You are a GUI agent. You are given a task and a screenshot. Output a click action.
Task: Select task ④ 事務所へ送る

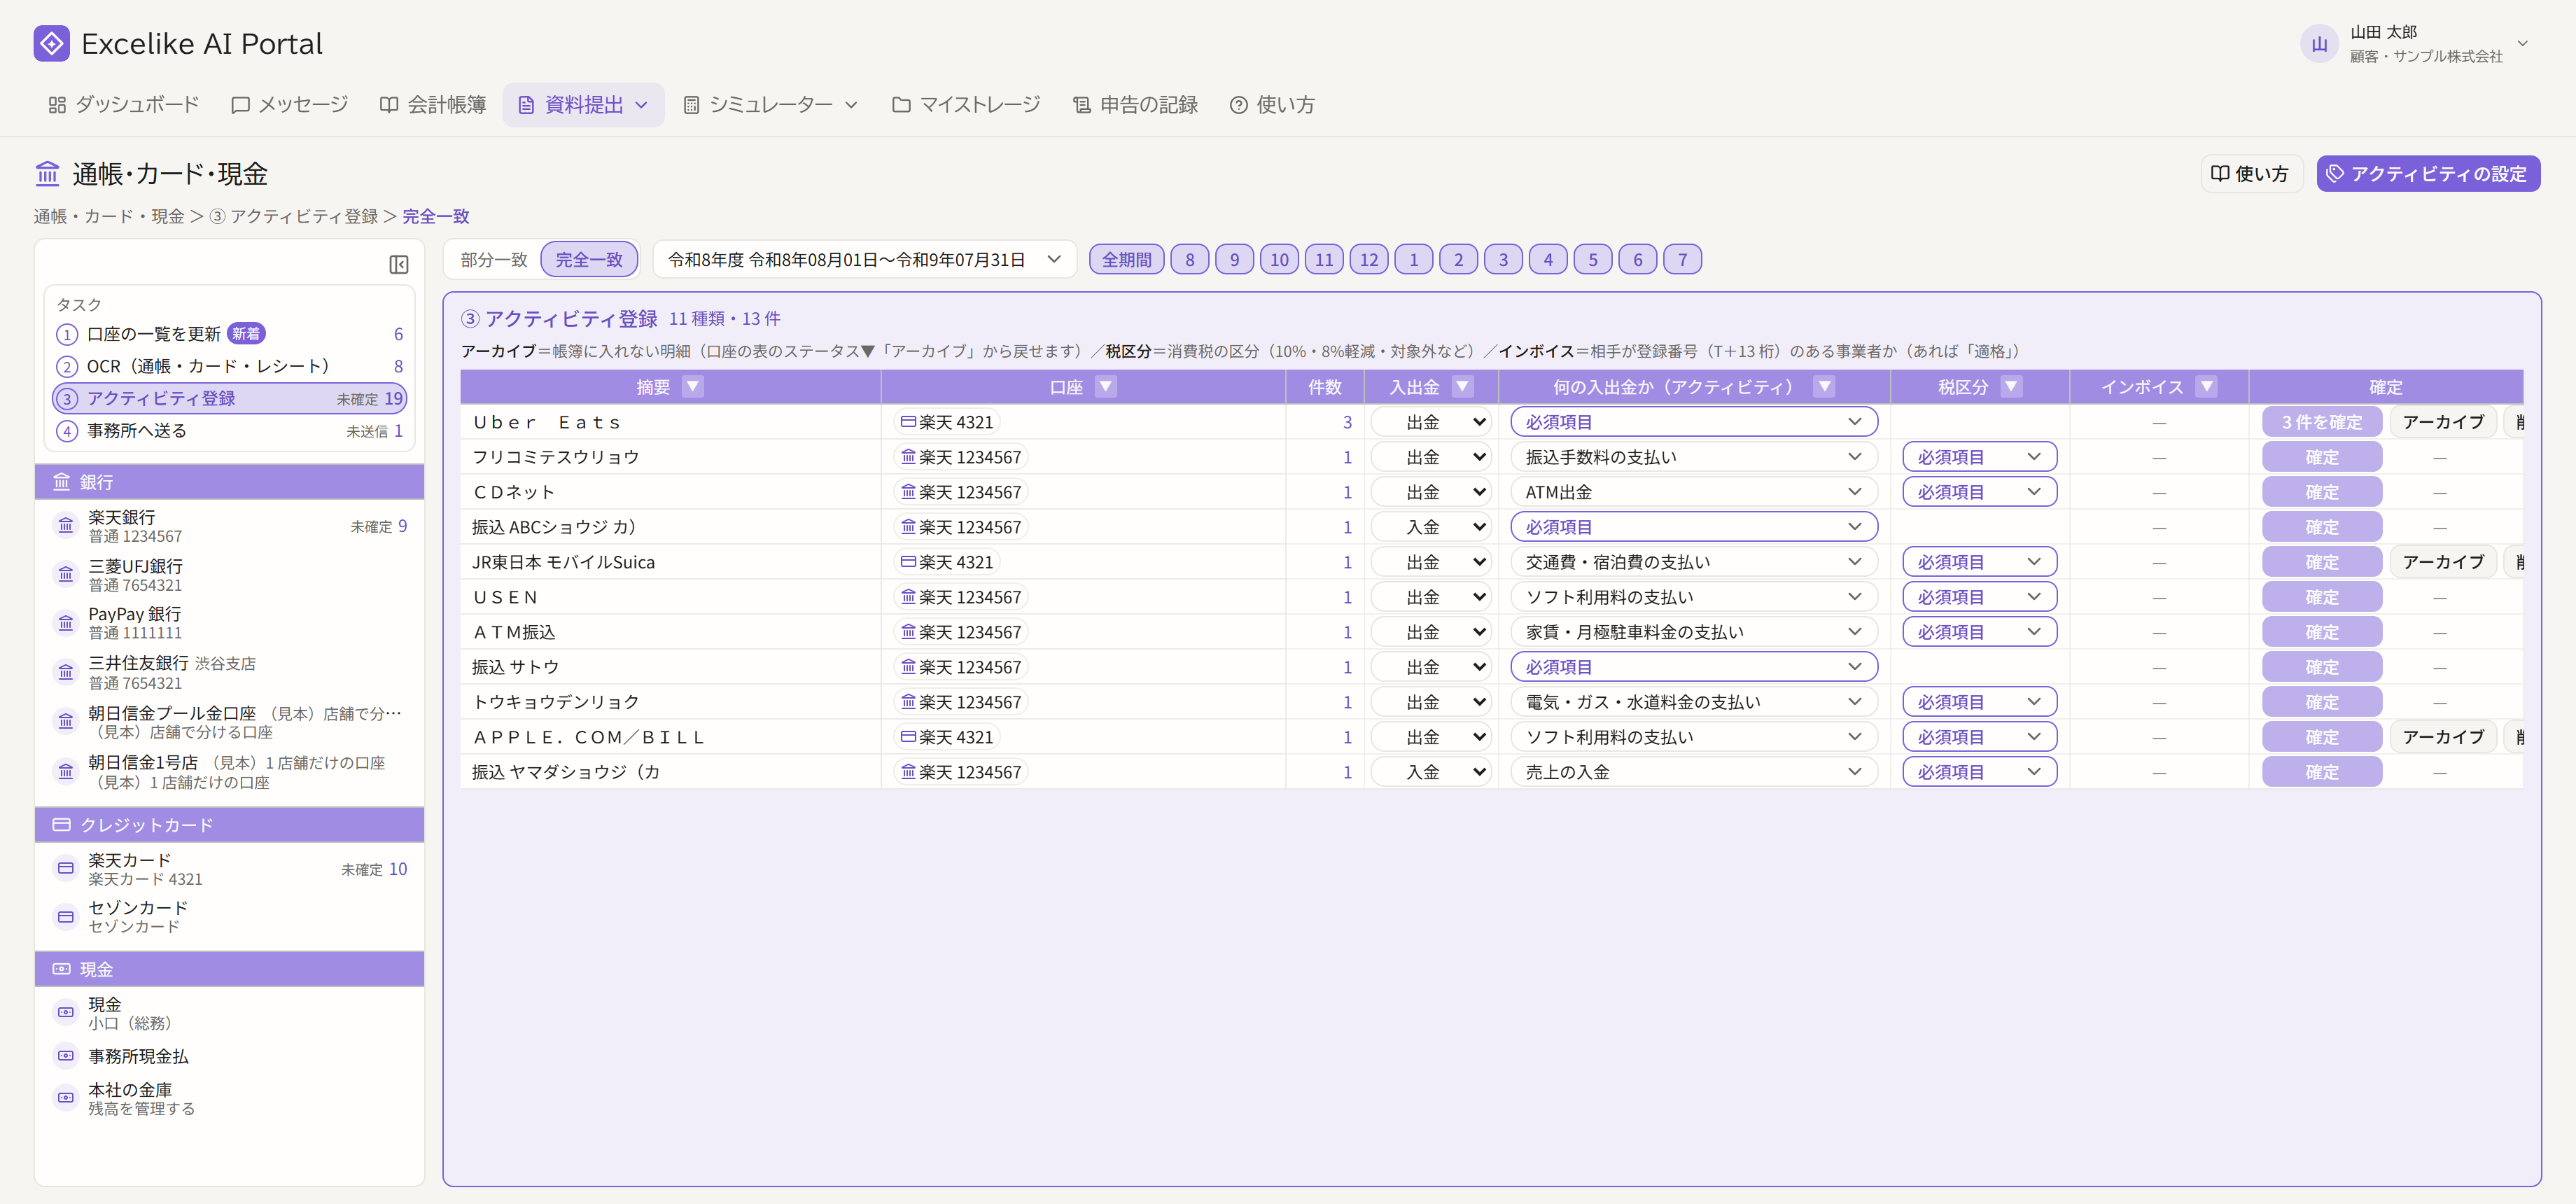point(230,431)
